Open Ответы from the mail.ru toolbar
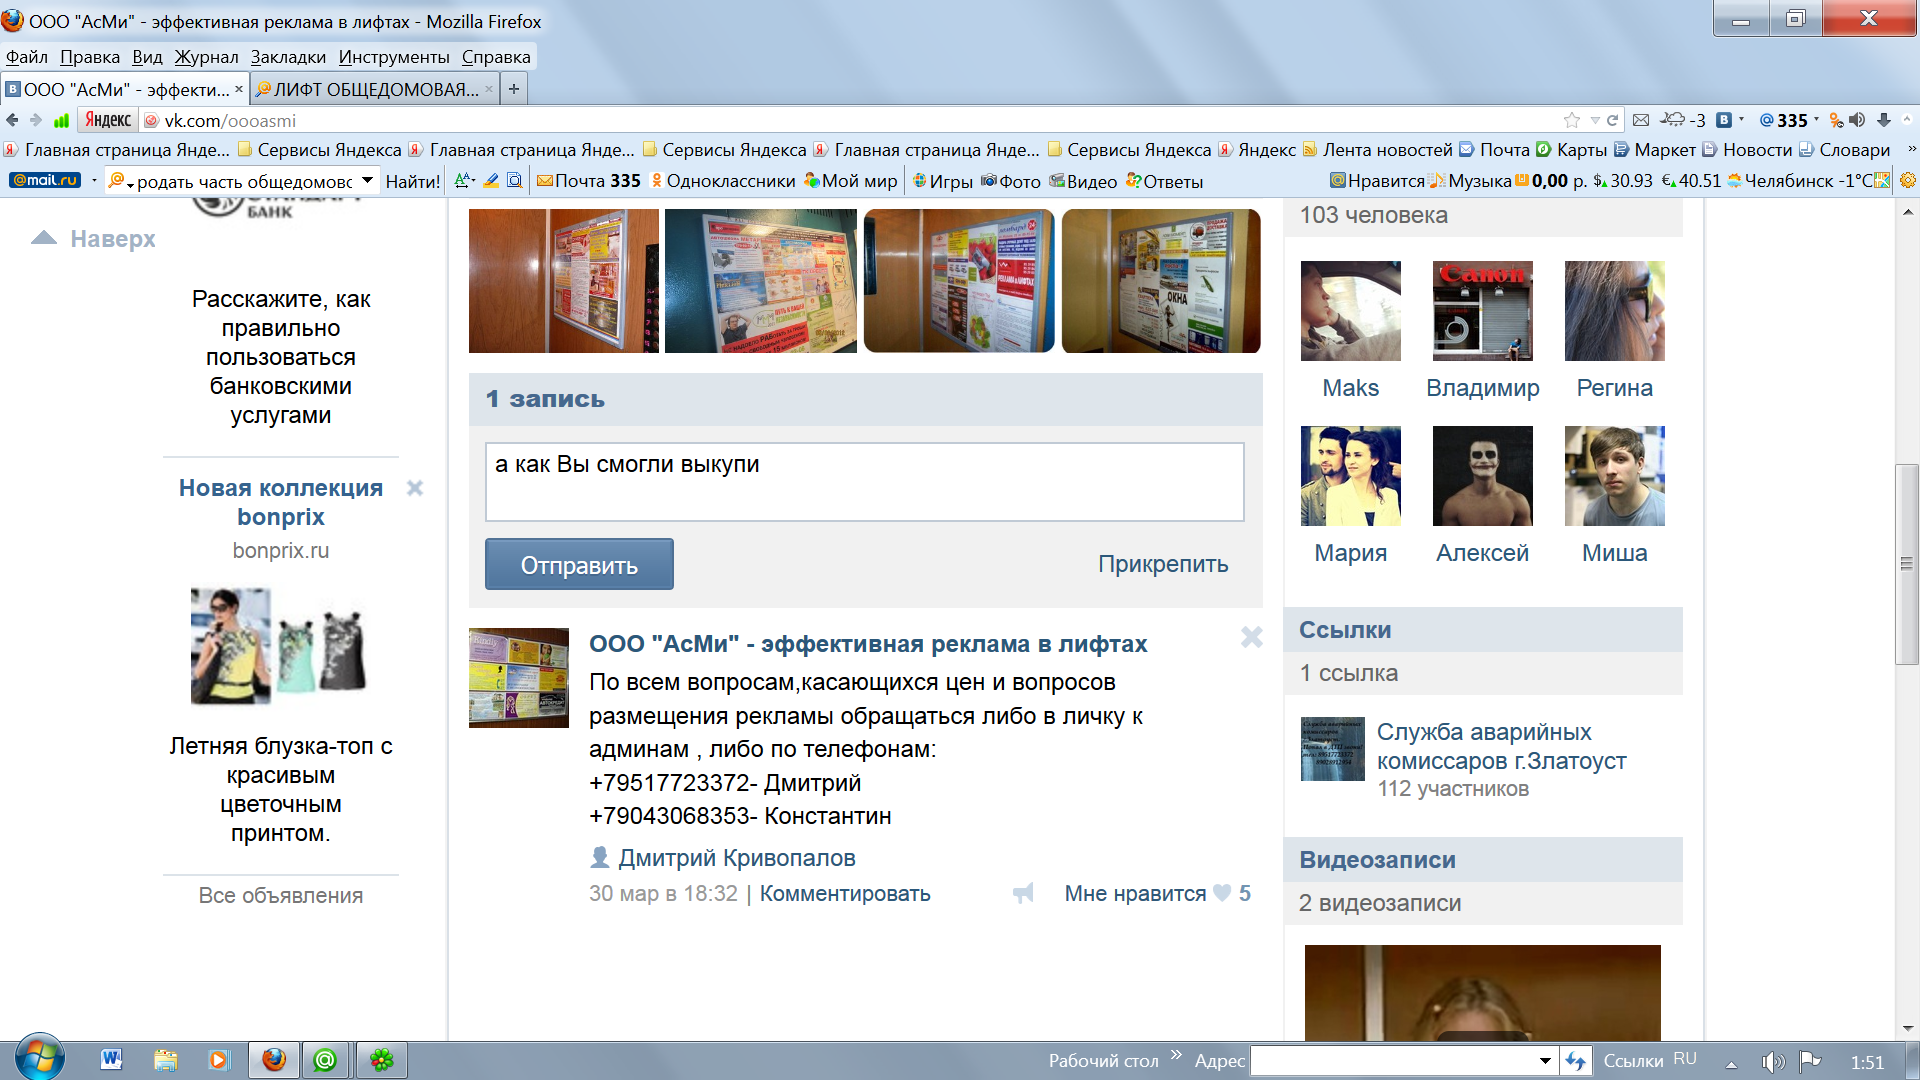This screenshot has width=1920, height=1080. (x=1164, y=181)
